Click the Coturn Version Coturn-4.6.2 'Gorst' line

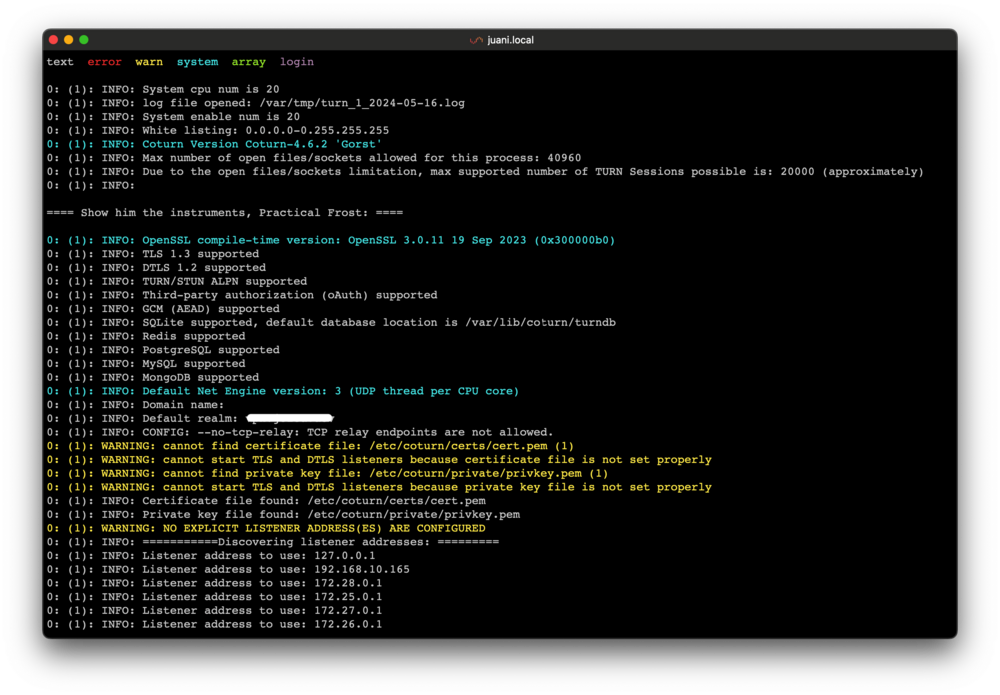(x=214, y=144)
